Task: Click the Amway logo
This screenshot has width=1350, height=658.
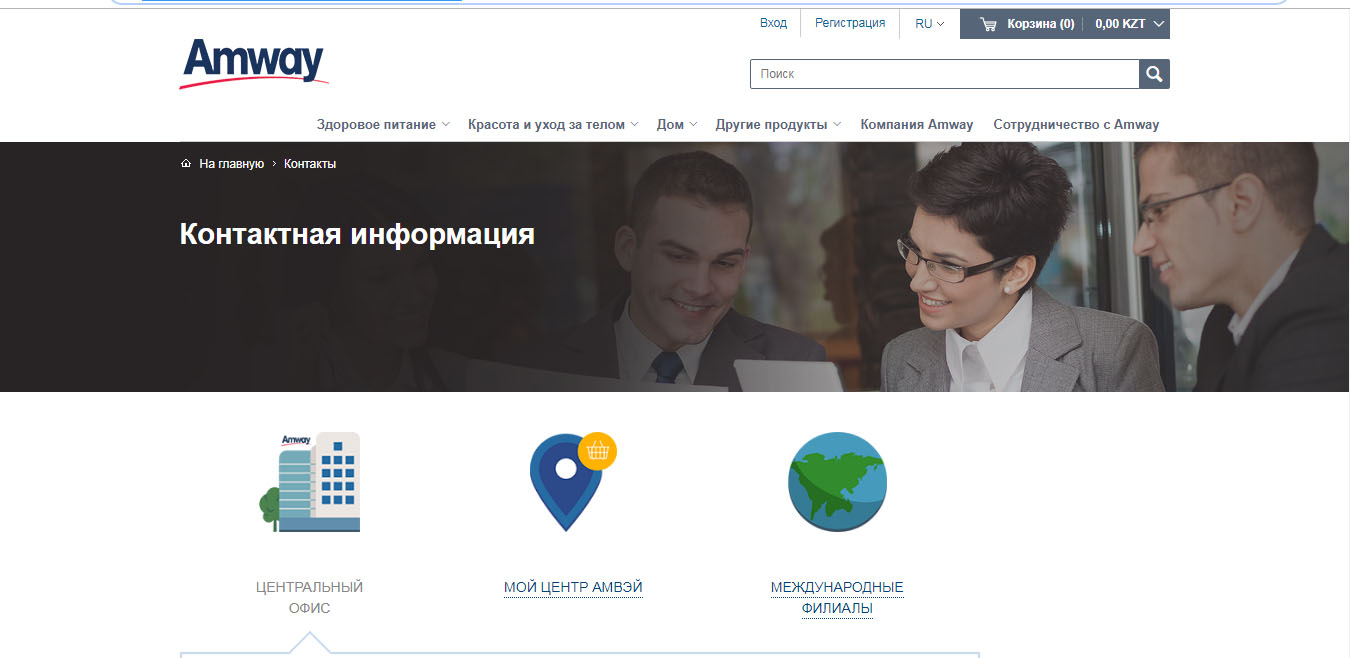Action: point(254,63)
